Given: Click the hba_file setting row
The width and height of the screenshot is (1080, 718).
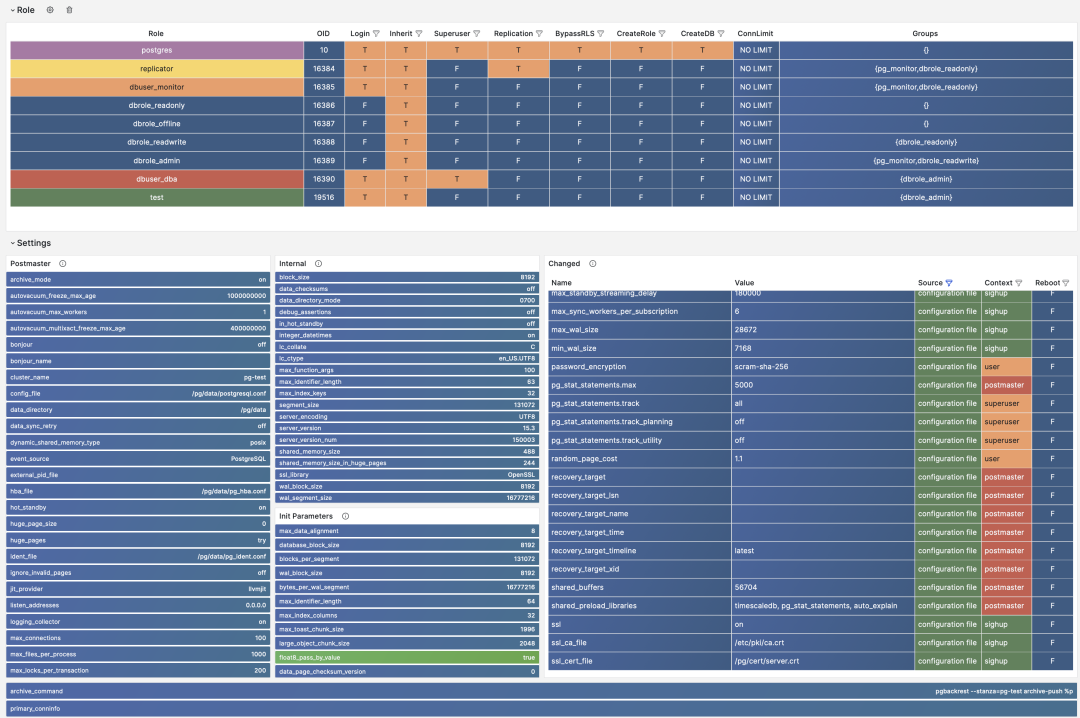Looking at the screenshot, I should point(138,491).
